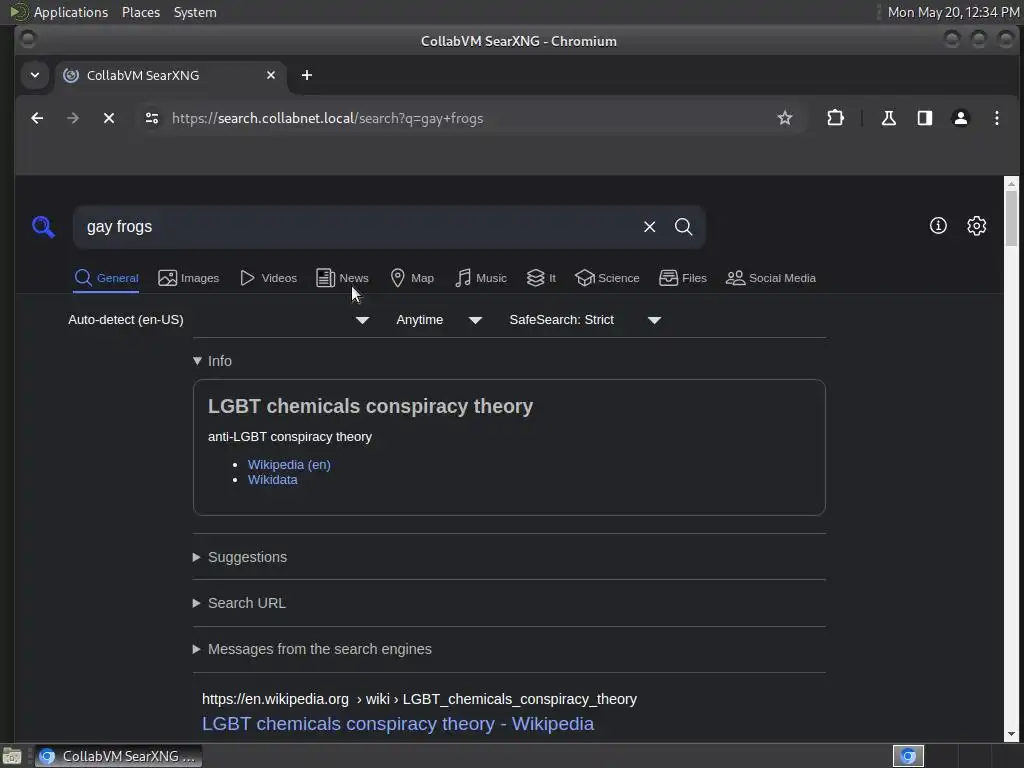The width and height of the screenshot is (1024, 768).
Task: Open the Auto-detect (en-US) language dropdown
Action: (x=219, y=319)
